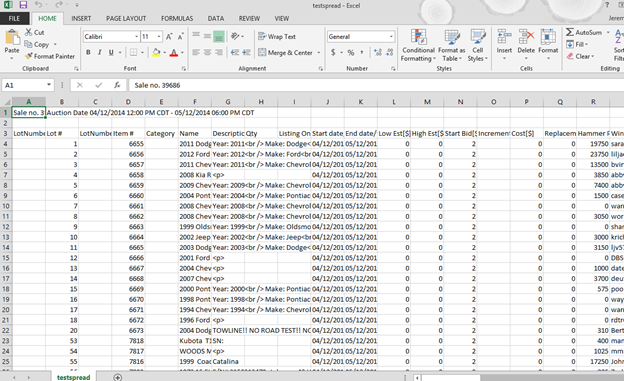Viewport: 624px width, 381px height.
Task: Select the testspread sheet tab
Action: [74, 377]
